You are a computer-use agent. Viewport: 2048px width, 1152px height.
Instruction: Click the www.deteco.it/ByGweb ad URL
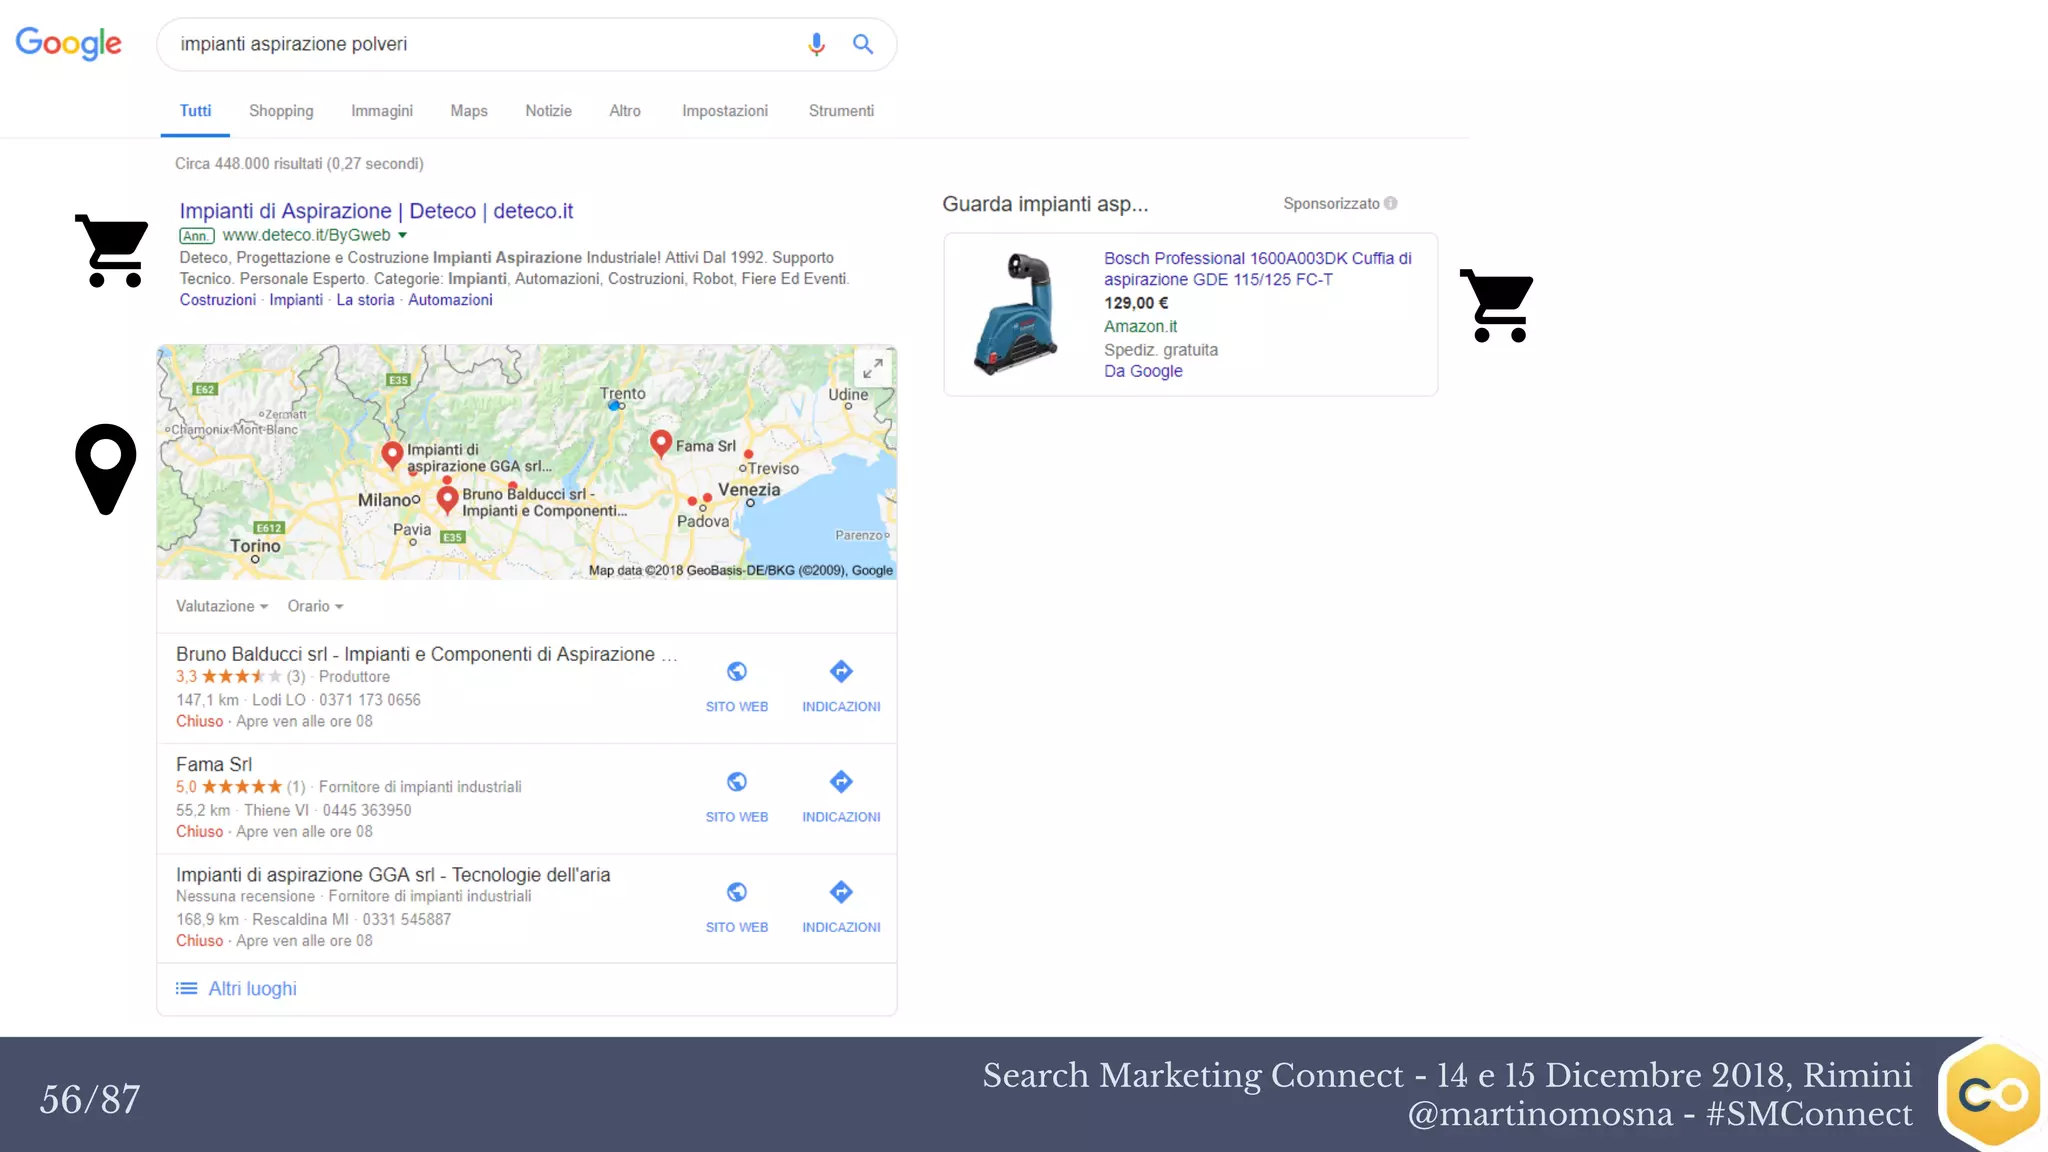click(x=306, y=235)
